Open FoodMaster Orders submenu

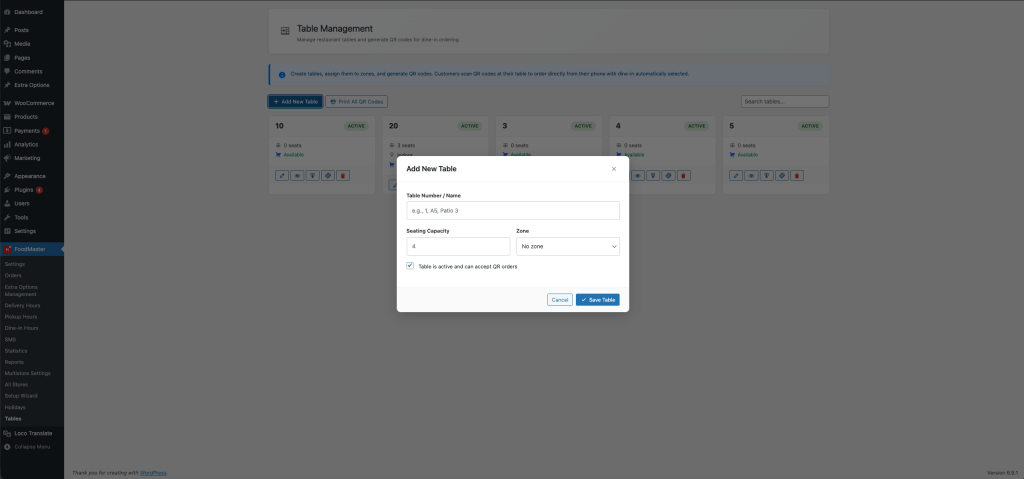[x=13, y=275]
